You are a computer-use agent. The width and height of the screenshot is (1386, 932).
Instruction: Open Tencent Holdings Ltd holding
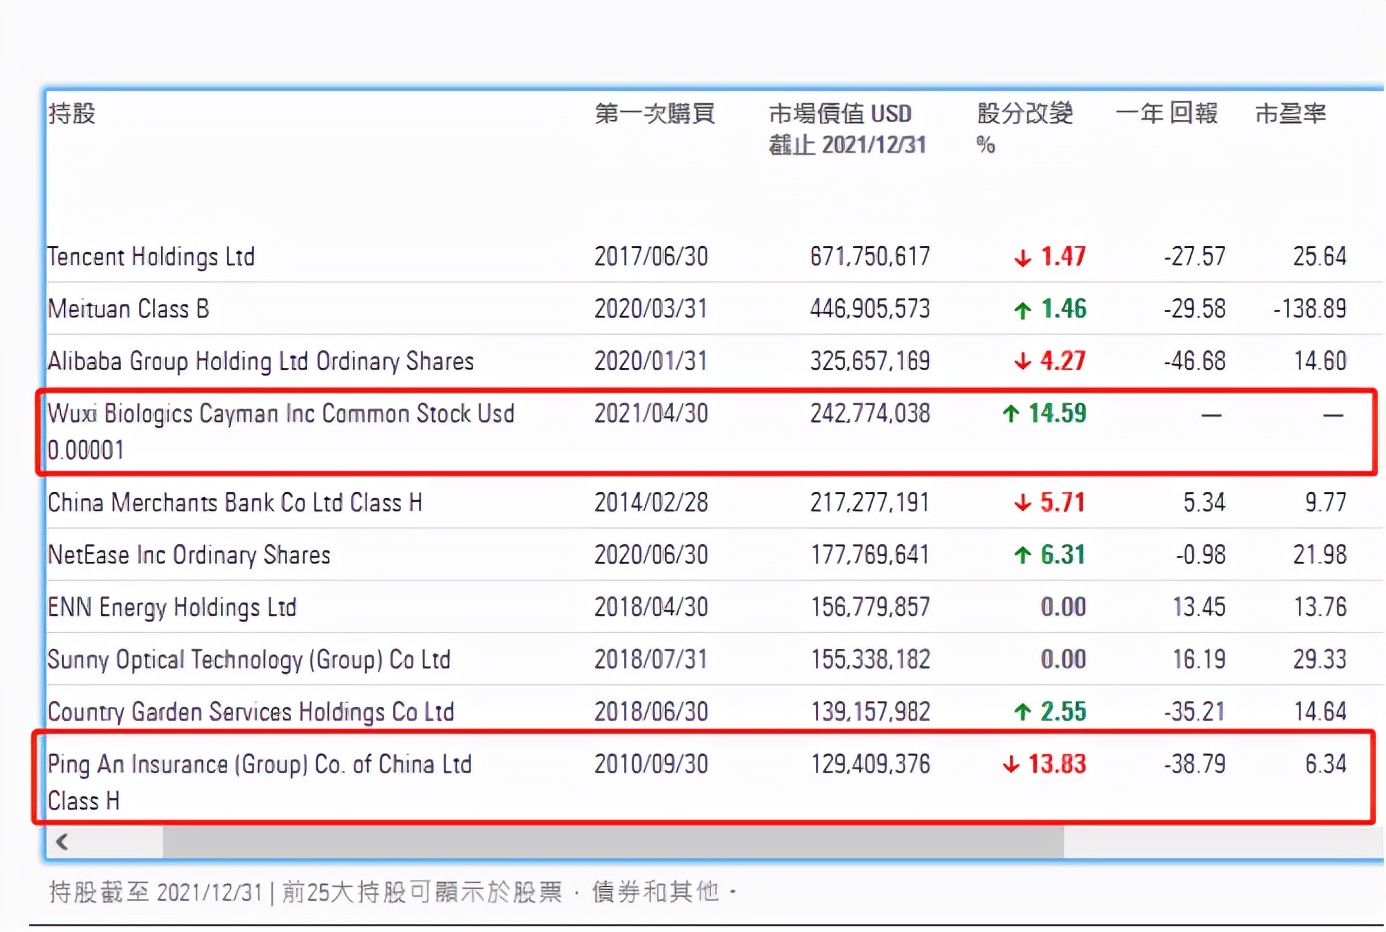(x=151, y=257)
